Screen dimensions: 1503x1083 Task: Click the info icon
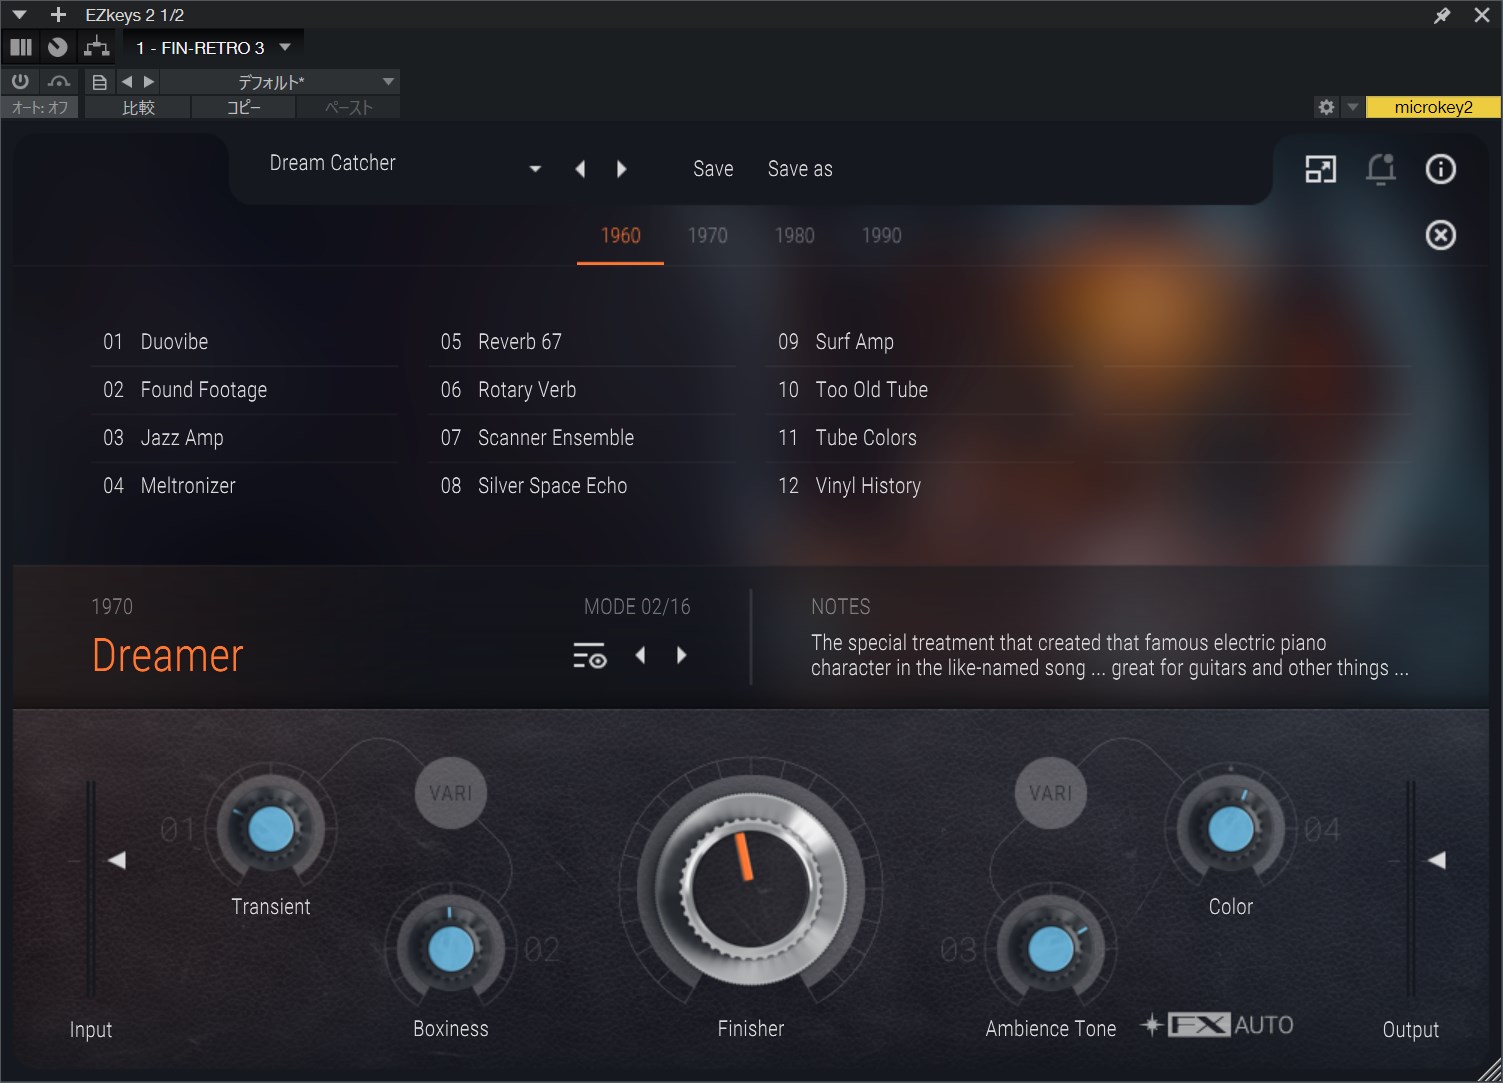(x=1440, y=169)
